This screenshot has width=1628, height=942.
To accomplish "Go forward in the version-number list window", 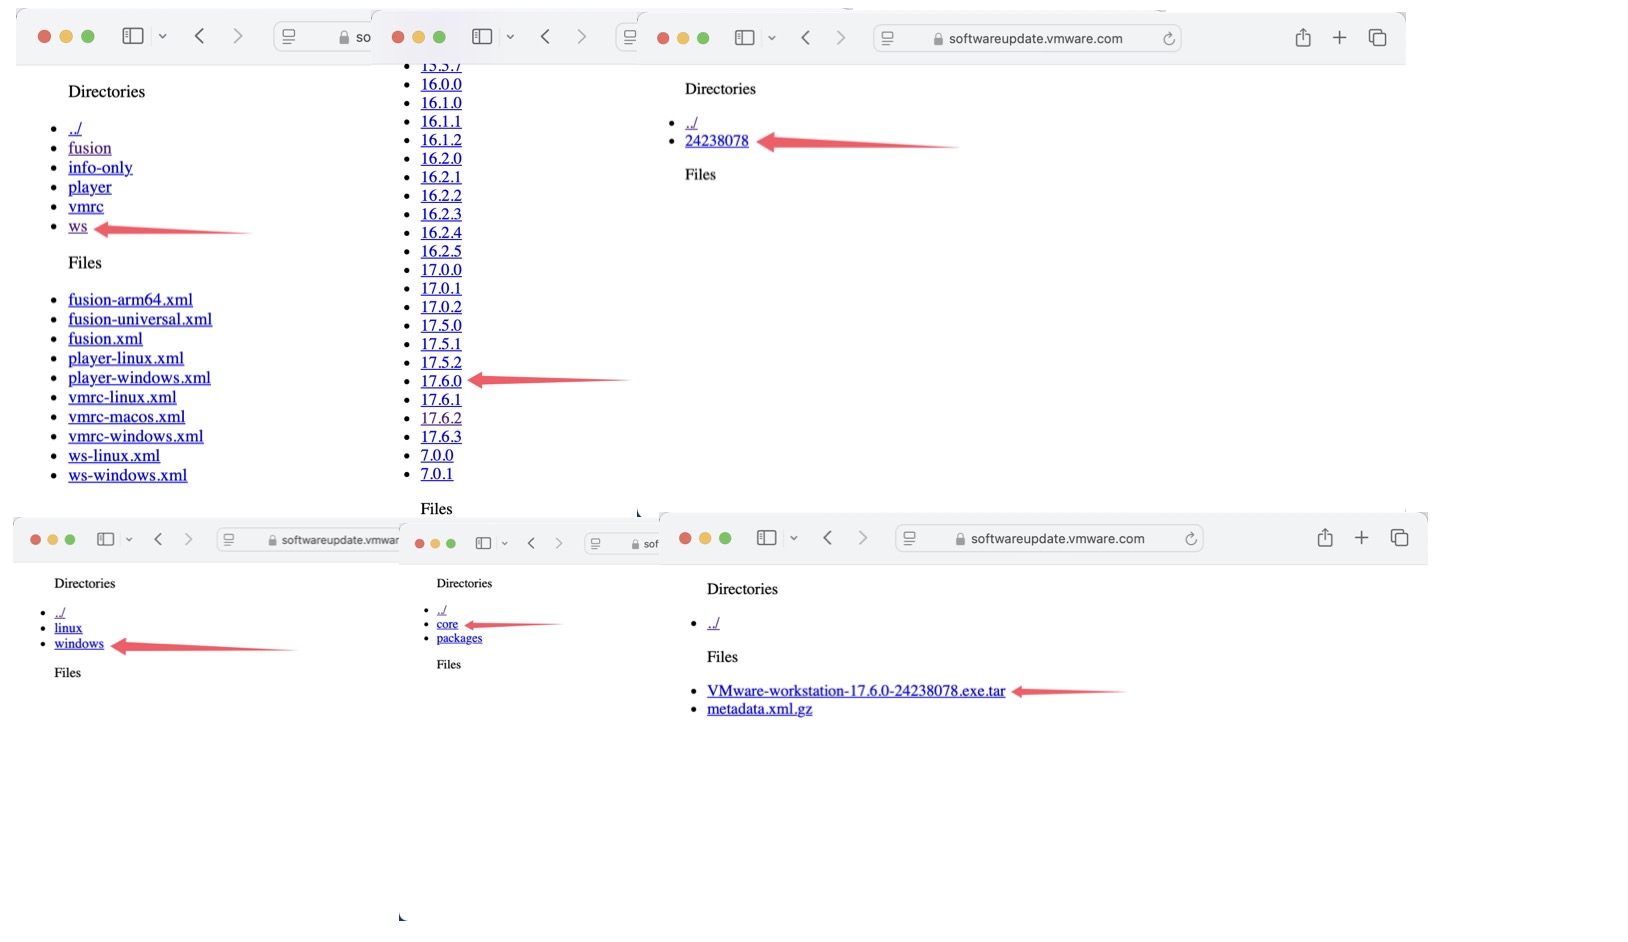I will (581, 37).
